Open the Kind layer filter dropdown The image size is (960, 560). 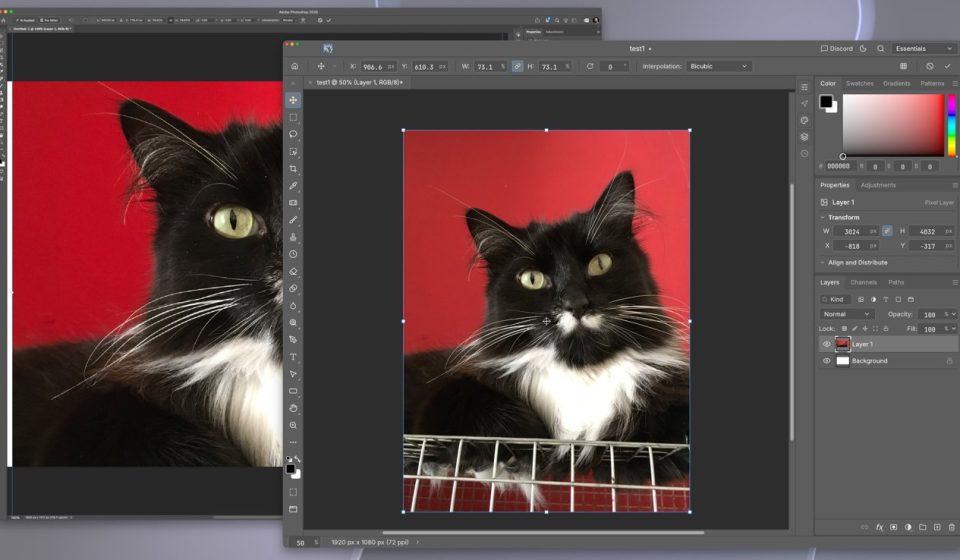click(x=836, y=299)
